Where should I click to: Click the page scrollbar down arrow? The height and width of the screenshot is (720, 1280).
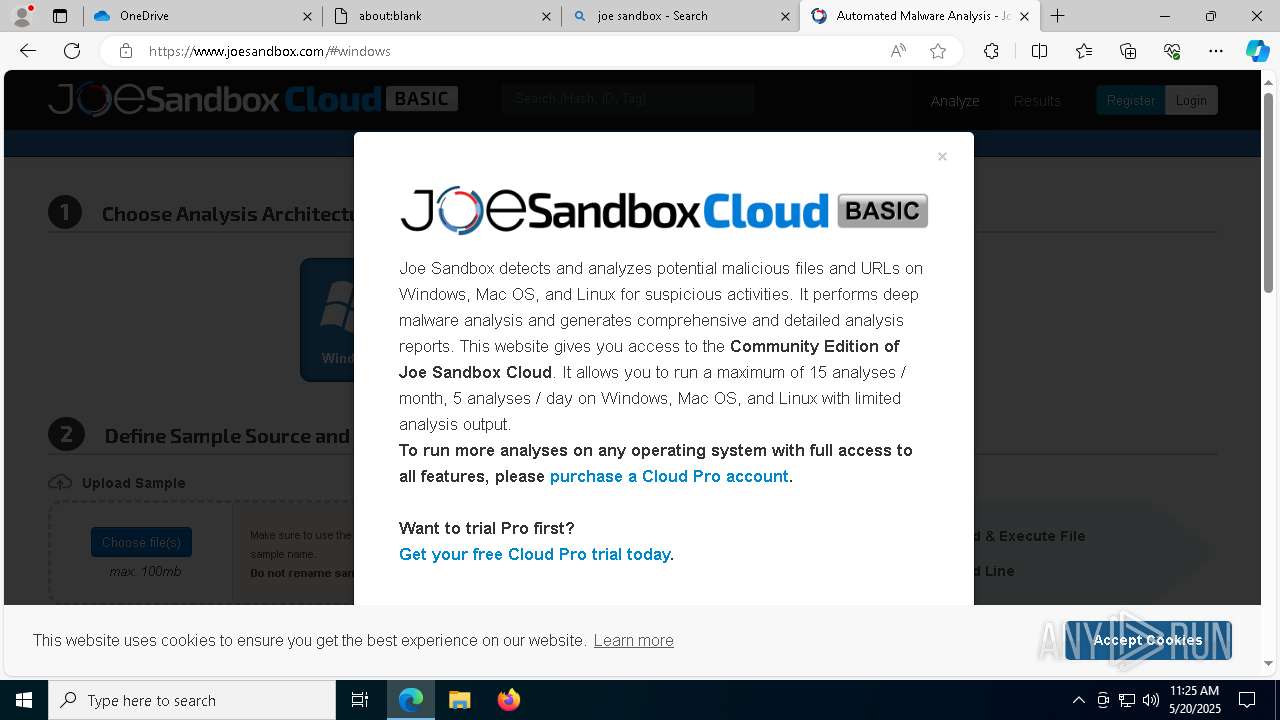(1269, 662)
